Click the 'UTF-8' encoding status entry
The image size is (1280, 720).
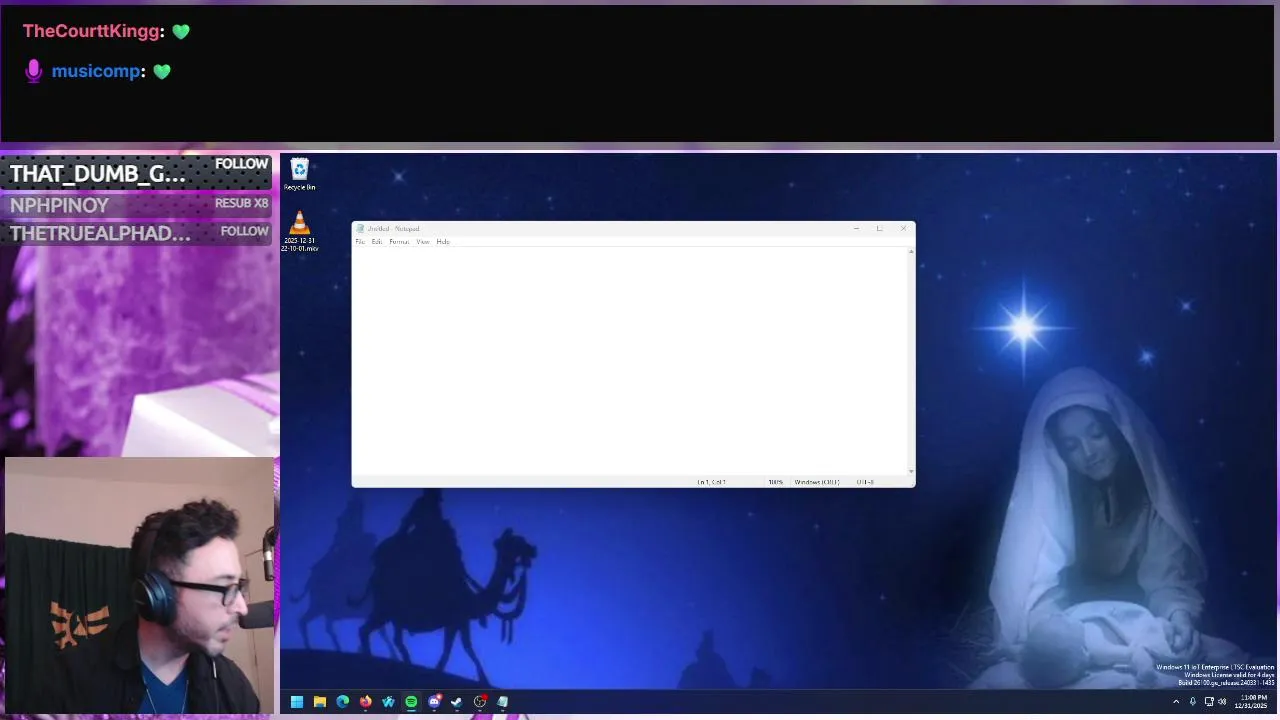[x=865, y=482]
